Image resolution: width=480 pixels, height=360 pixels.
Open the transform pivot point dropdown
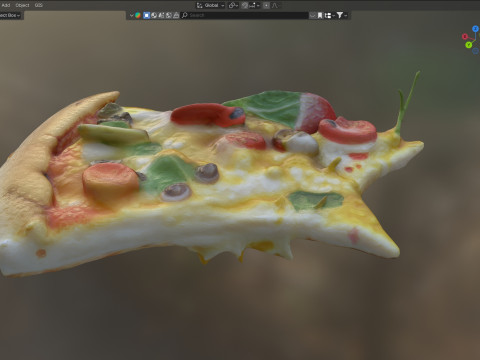pos(233,5)
